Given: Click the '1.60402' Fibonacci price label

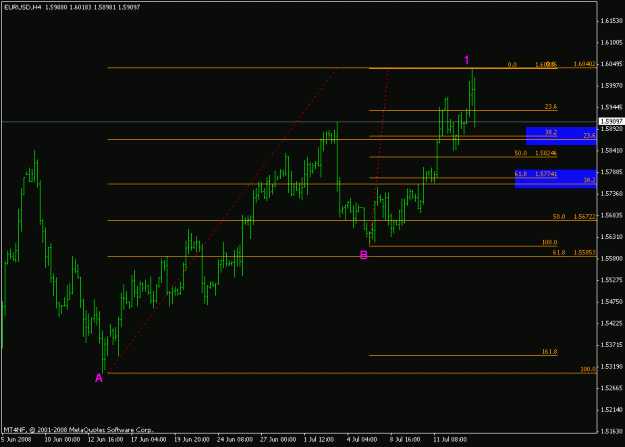Looking at the screenshot, I should point(585,64).
